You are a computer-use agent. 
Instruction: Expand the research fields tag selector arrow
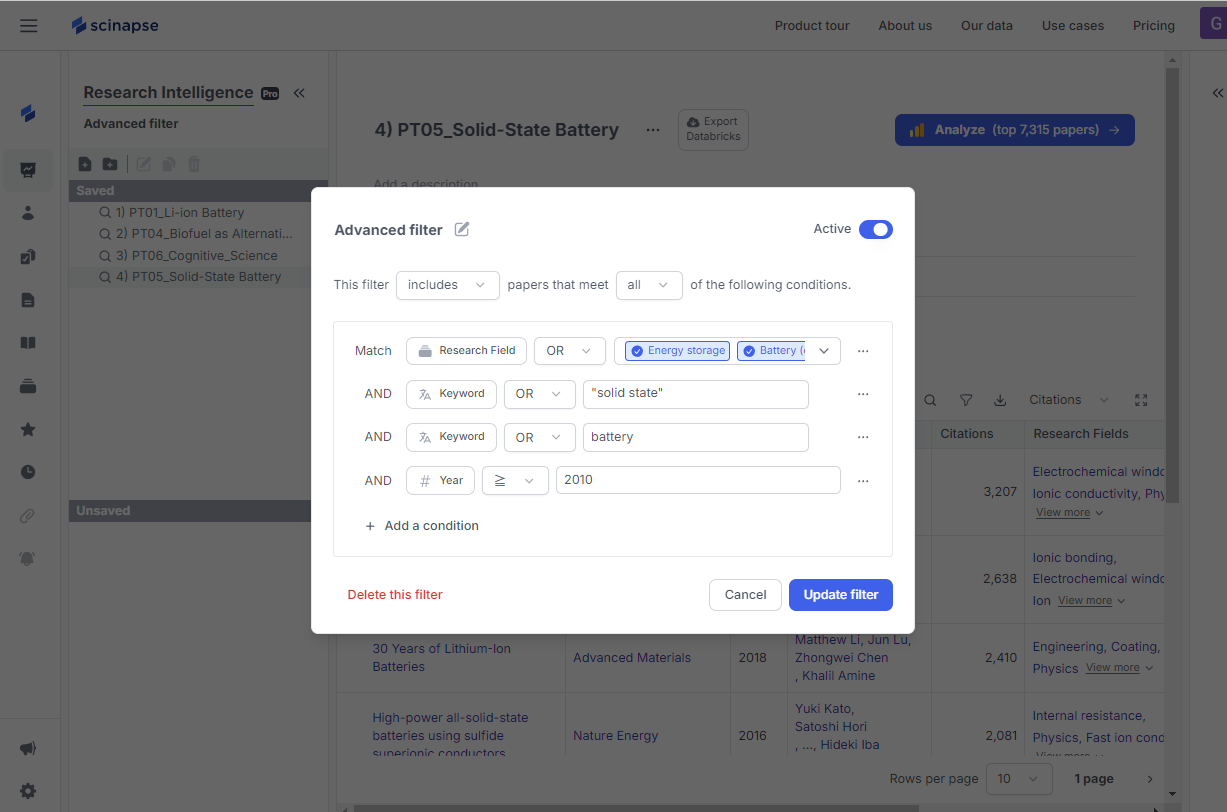824,351
